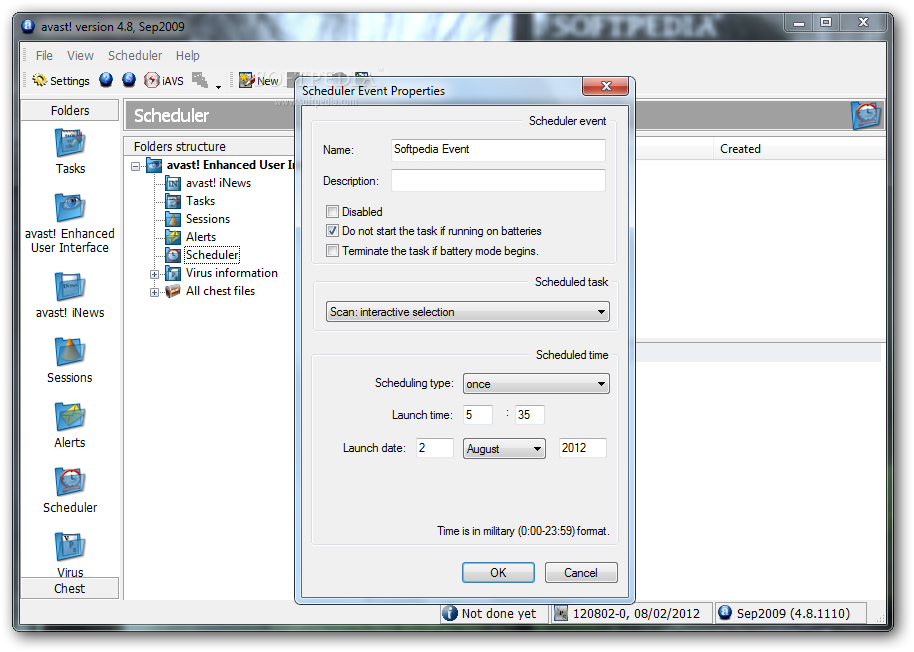Open the Help menu
914x652 pixels.
(188, 56)
